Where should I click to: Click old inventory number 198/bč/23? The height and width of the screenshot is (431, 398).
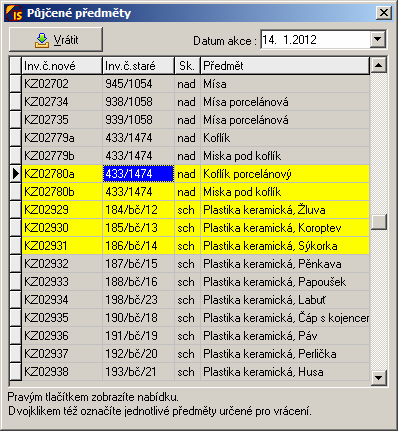138,300
